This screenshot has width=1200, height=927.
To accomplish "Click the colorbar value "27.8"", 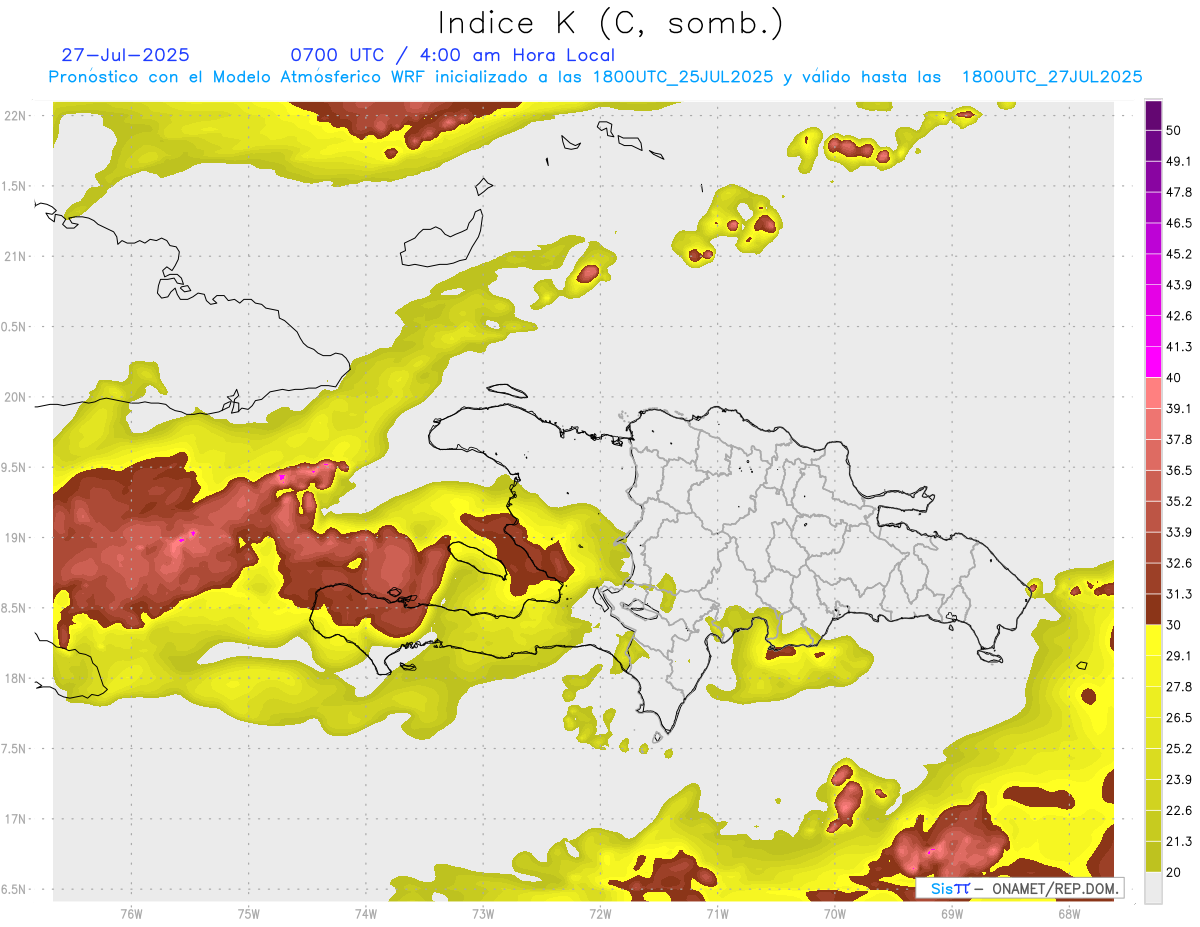I will [1179, 687].
